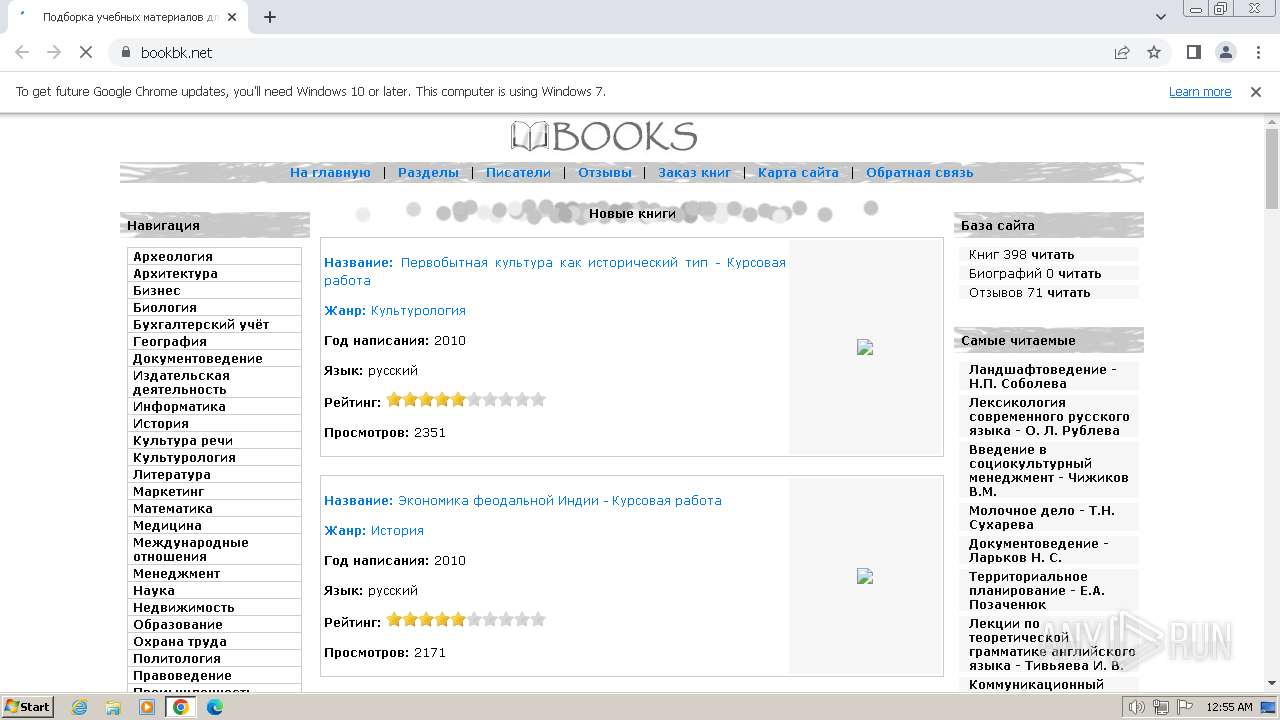Click читать next to Отзывов 71
The width and height of the screenshot is (1280, 720).
pos(1069,292)
